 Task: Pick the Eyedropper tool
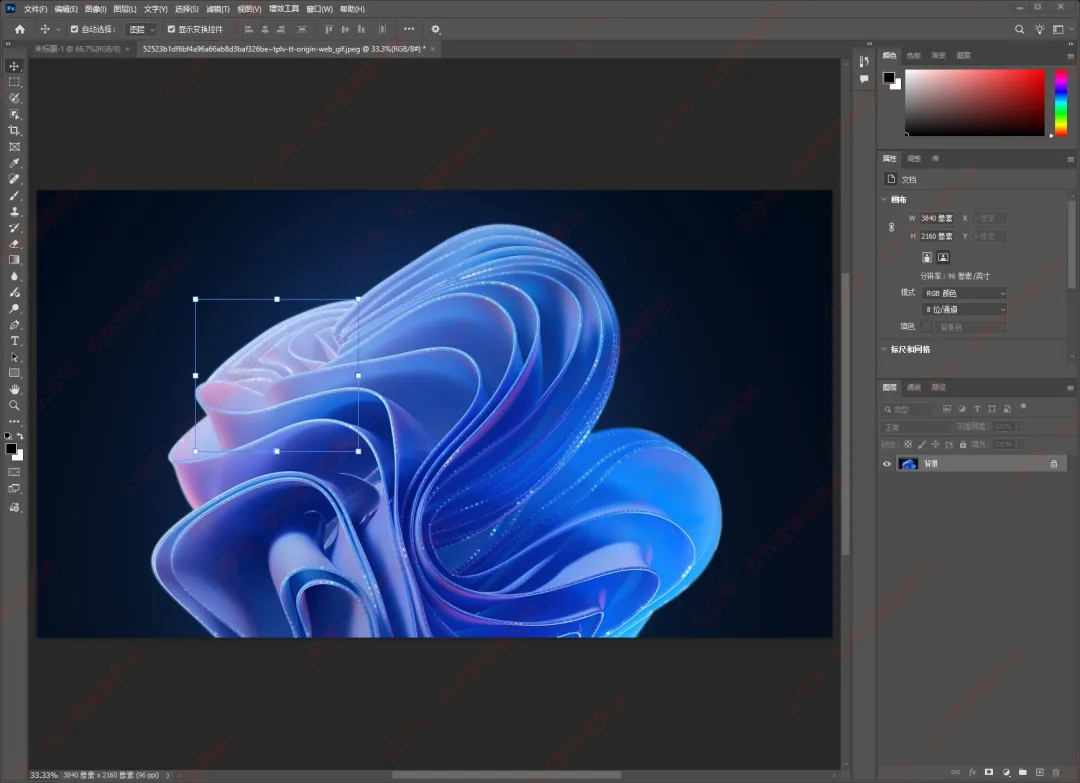tap(14, 163)
